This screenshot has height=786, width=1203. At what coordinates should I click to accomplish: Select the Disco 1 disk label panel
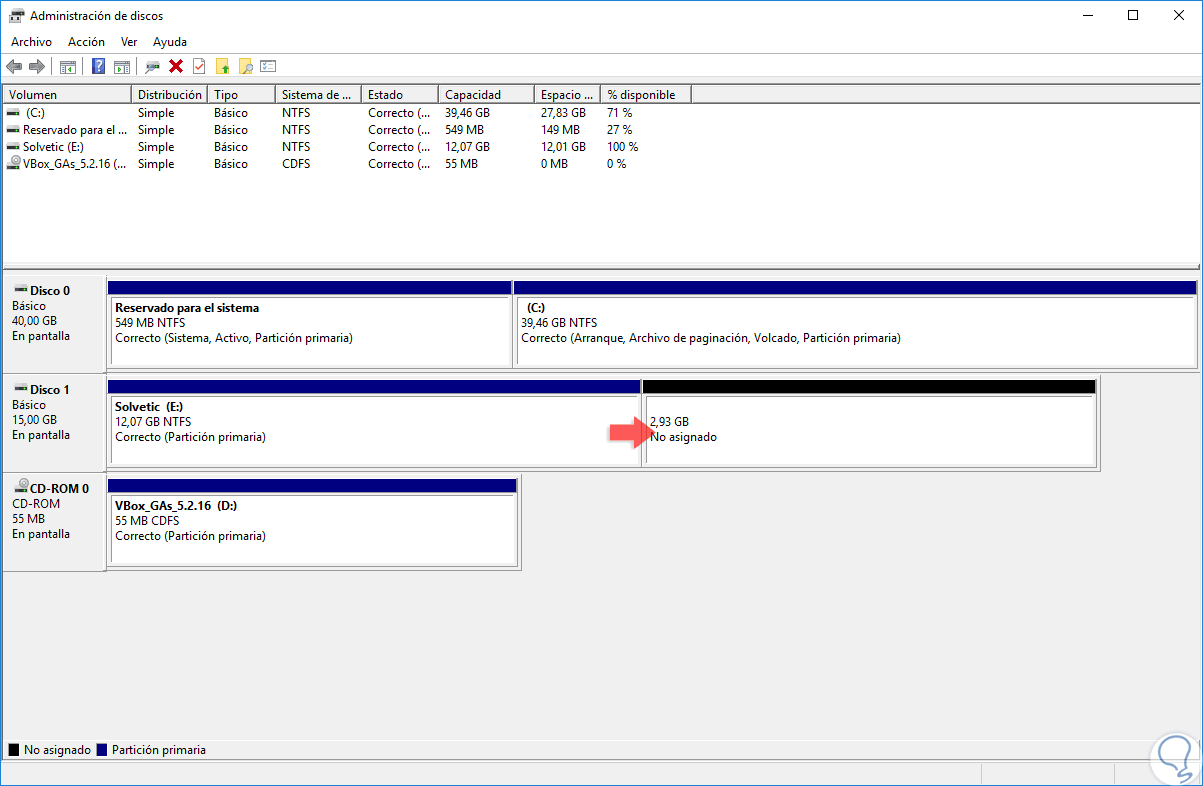(53, 423)
